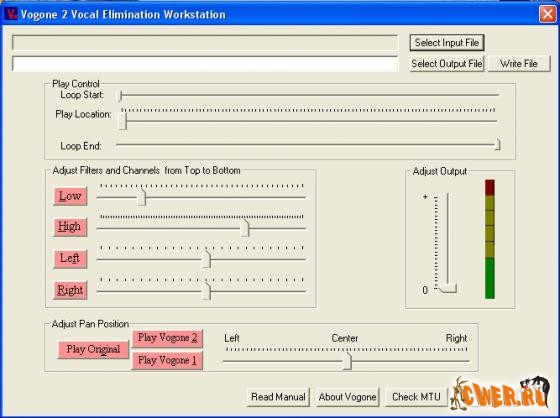
Task: Click the Select Input File button
Action: click(446, 43)
